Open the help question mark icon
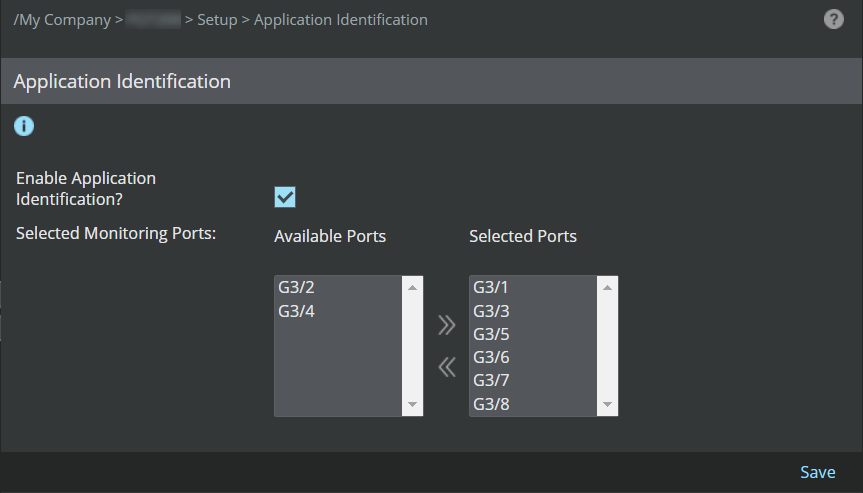 click(833, 19)
